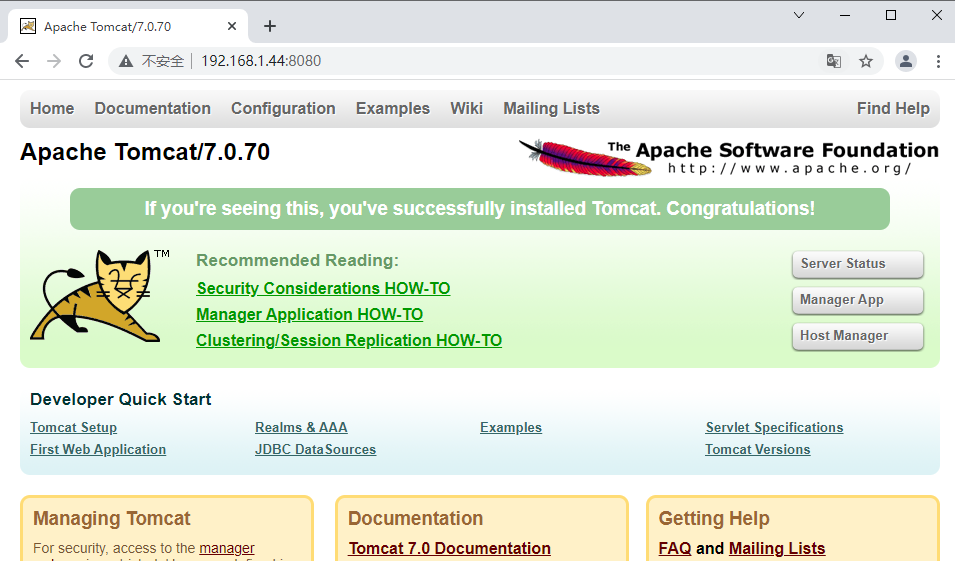The height and width of the screenshot is (561, 955).
Task: Bookmark this page with the star icon
Action: pyautogui.click(x=865, y=61)
